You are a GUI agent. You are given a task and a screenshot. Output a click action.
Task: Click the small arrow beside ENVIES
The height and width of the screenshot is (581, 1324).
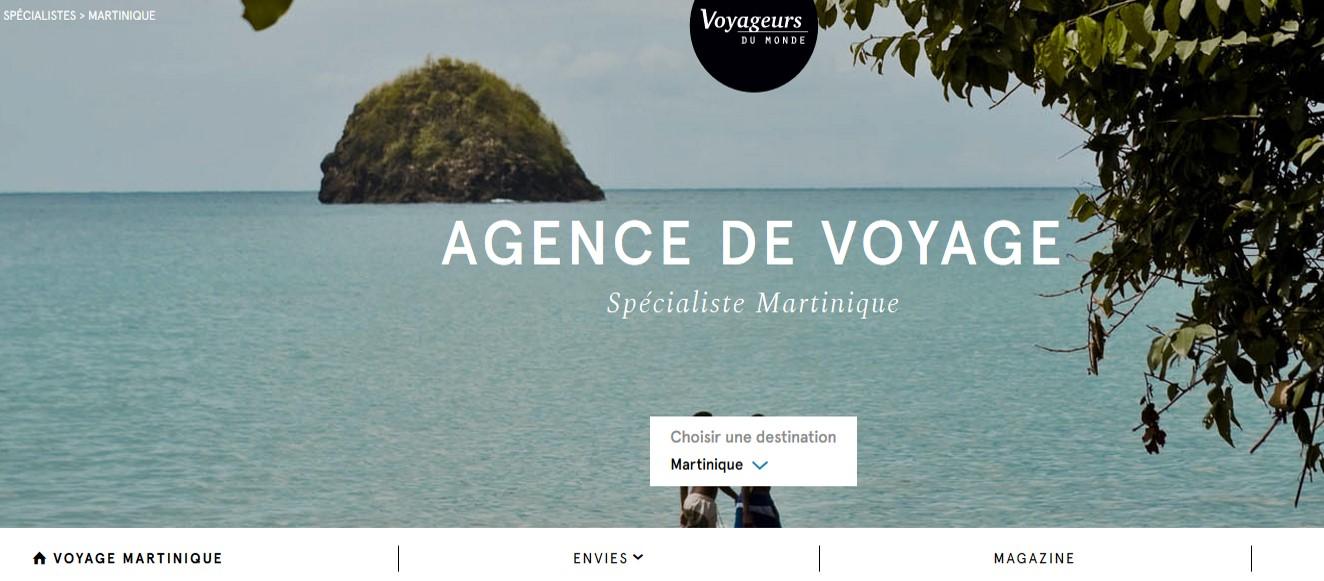pos(638,558)
